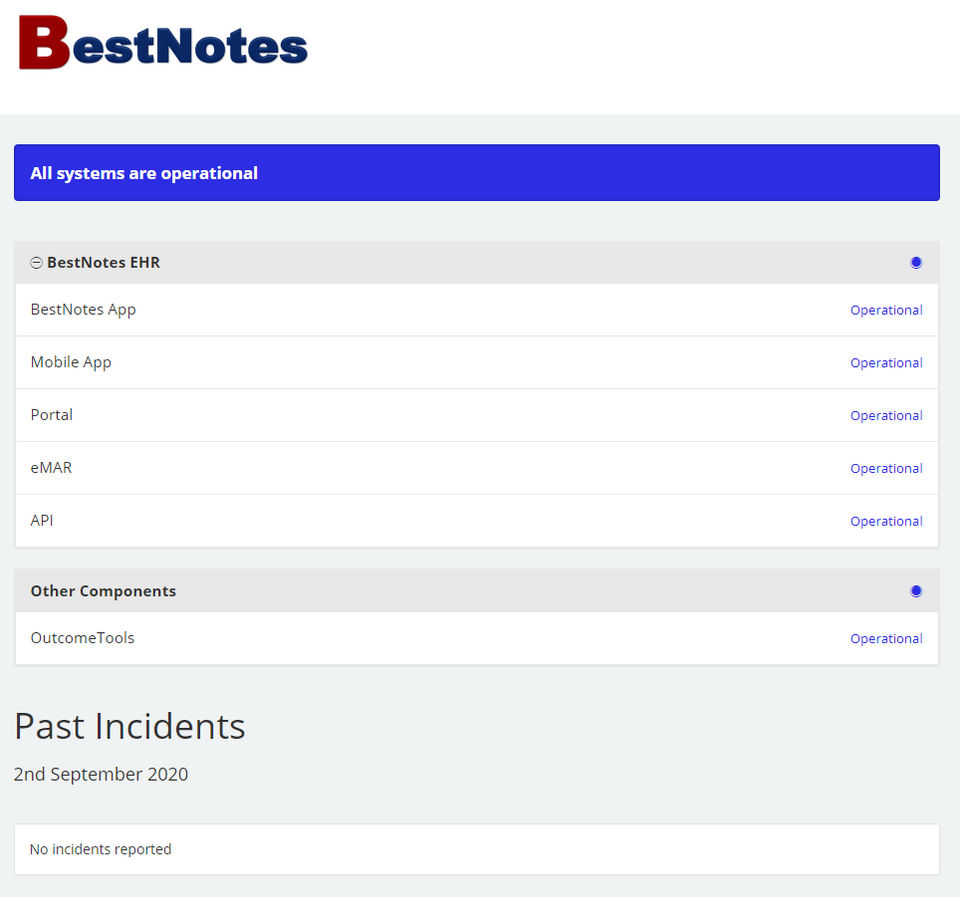
Task: Click the BestNotes EHR status dot
Action: [916, 263]
